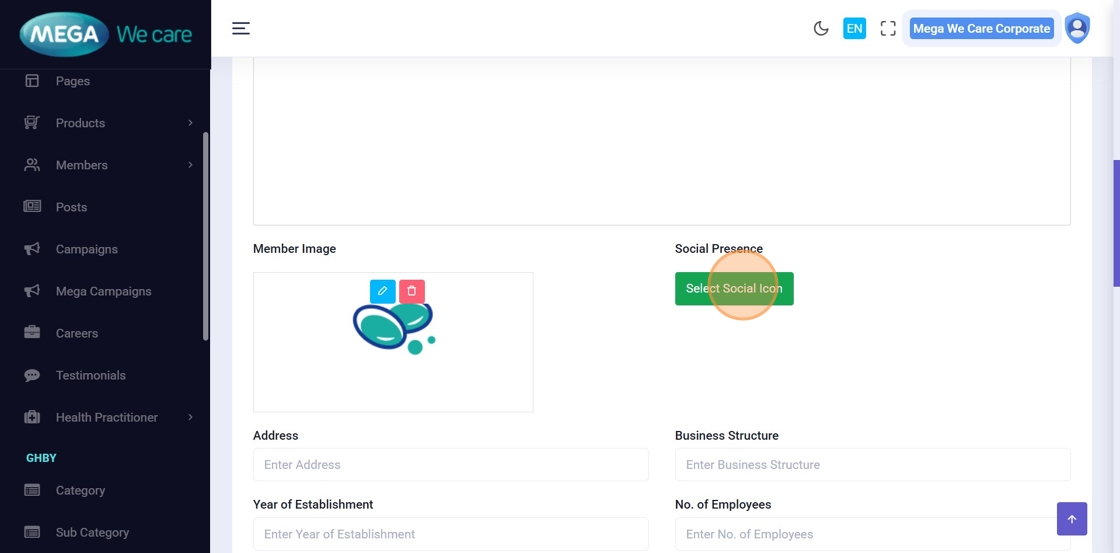Click the Select Social Icon button
Viewport: 1120px width, 553px height.
point(734,289)
